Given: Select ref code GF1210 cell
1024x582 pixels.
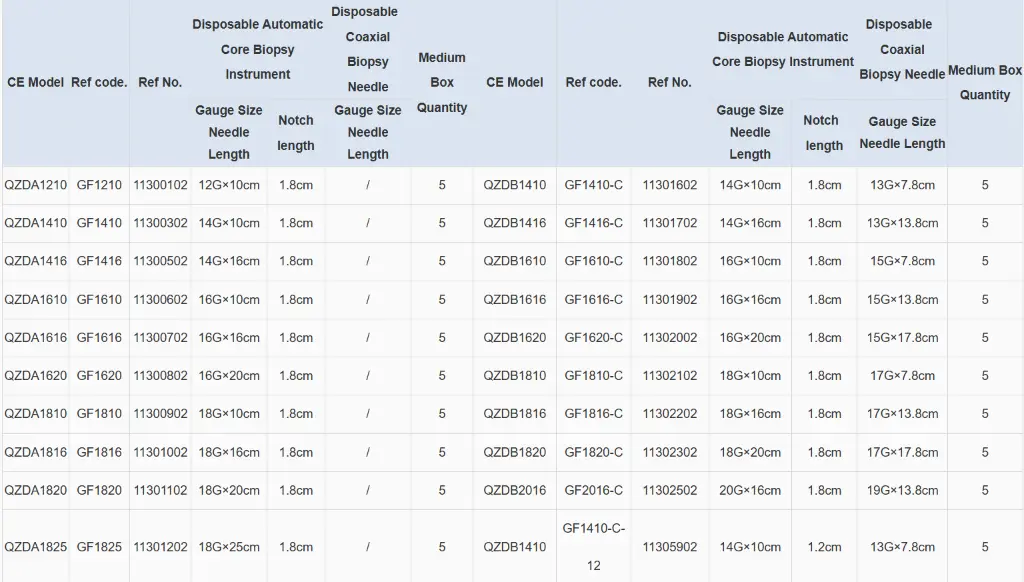Looking at the screenshot, I should 99,185.
